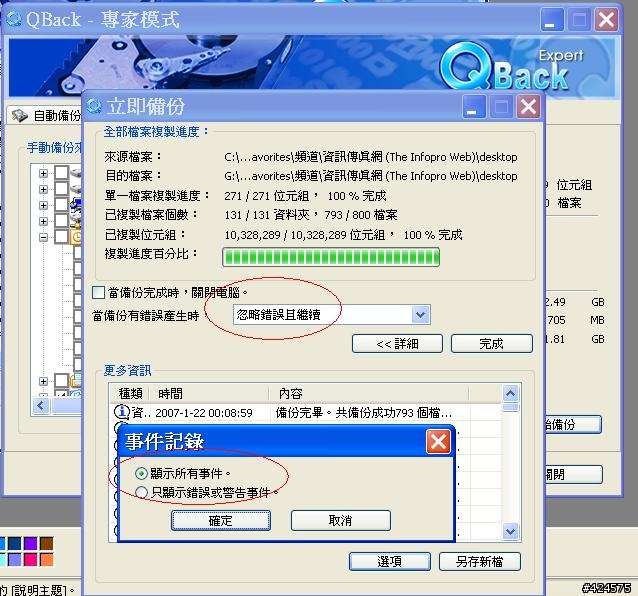Click the partly hidden 始備份 button in main window
This screenshot has width=638, height=596.
click(x=573, y=424)
